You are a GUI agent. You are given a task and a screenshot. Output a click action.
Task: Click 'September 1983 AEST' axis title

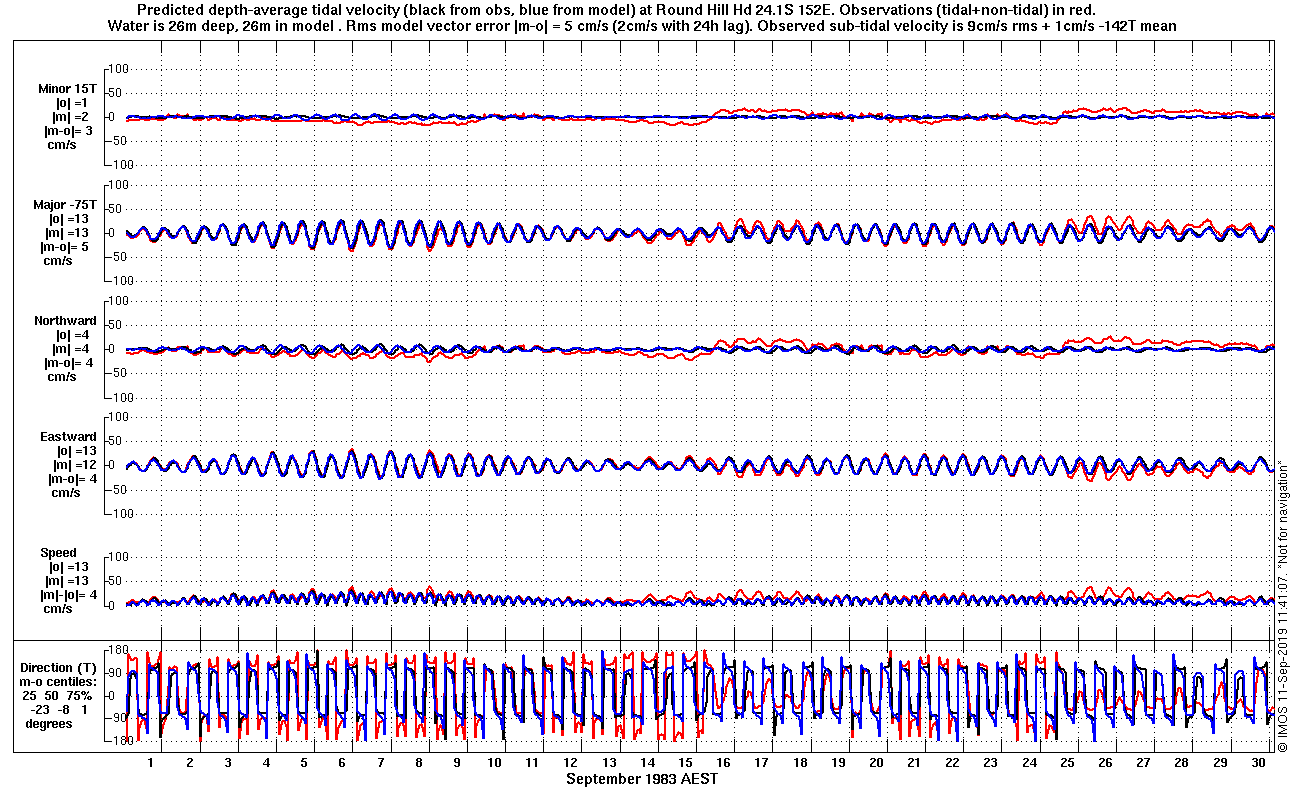click(641, 778)
